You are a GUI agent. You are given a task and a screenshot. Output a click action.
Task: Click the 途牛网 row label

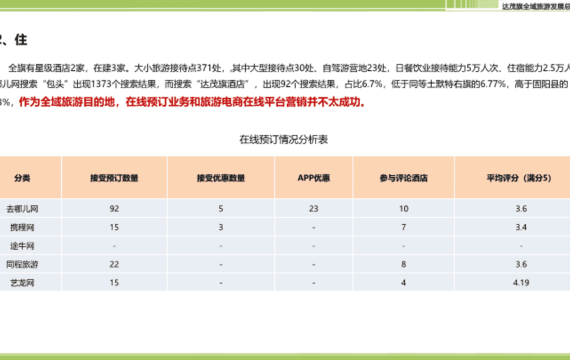pyautogui.click(x=22, y=246)
